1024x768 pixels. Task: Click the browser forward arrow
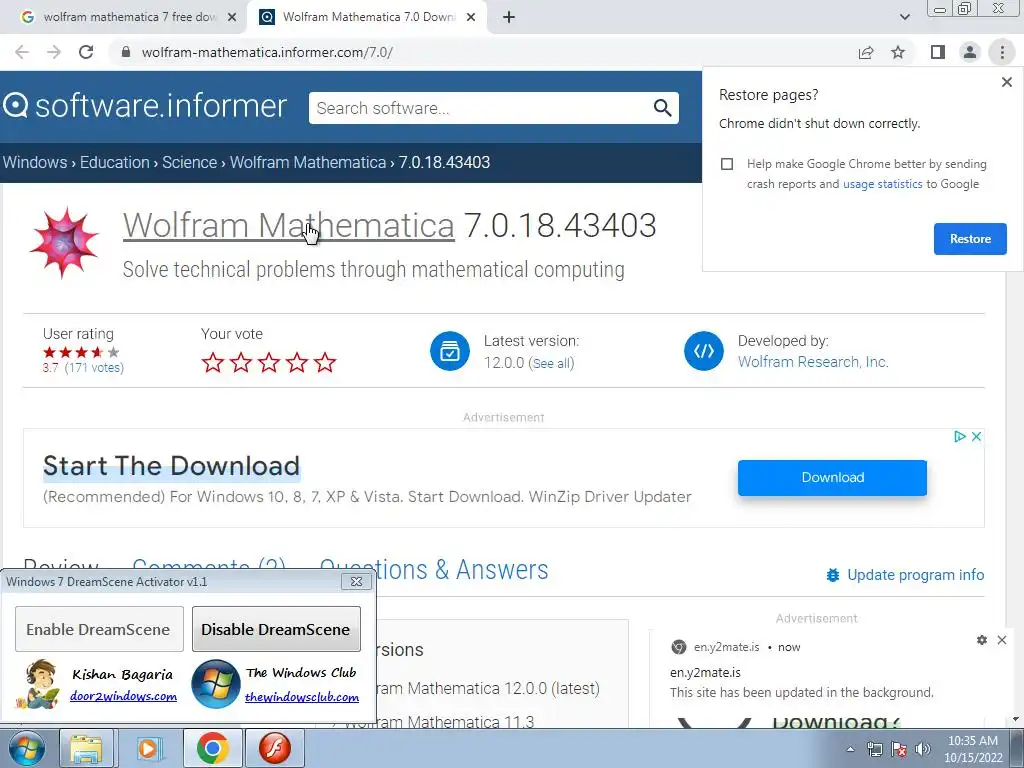pos(54,52)
